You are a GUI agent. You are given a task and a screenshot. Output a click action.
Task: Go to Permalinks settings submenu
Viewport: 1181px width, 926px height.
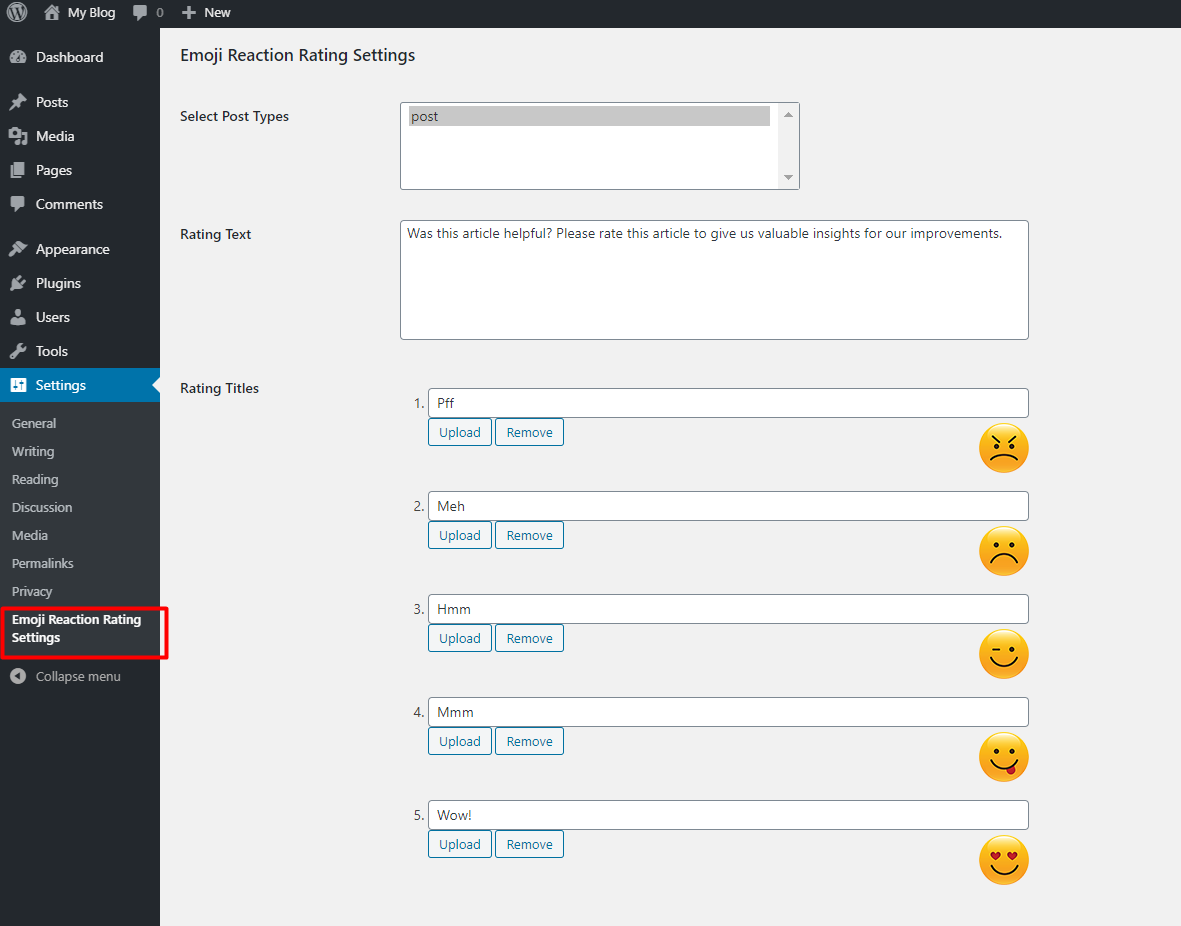pyautogui.click(x=43, y=564)
